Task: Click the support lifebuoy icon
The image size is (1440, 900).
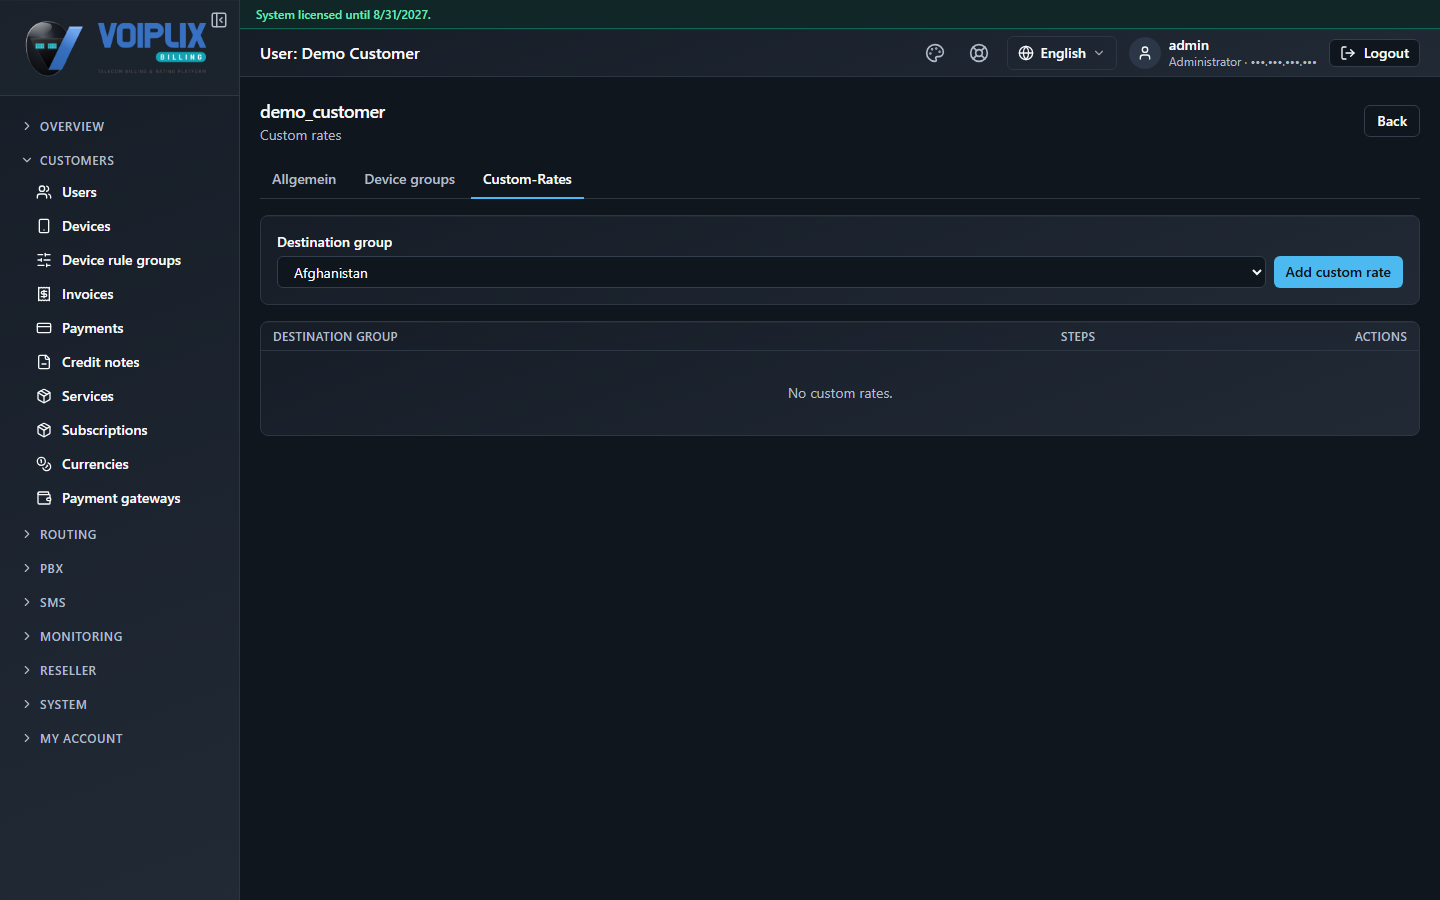Action: point(979,53)
